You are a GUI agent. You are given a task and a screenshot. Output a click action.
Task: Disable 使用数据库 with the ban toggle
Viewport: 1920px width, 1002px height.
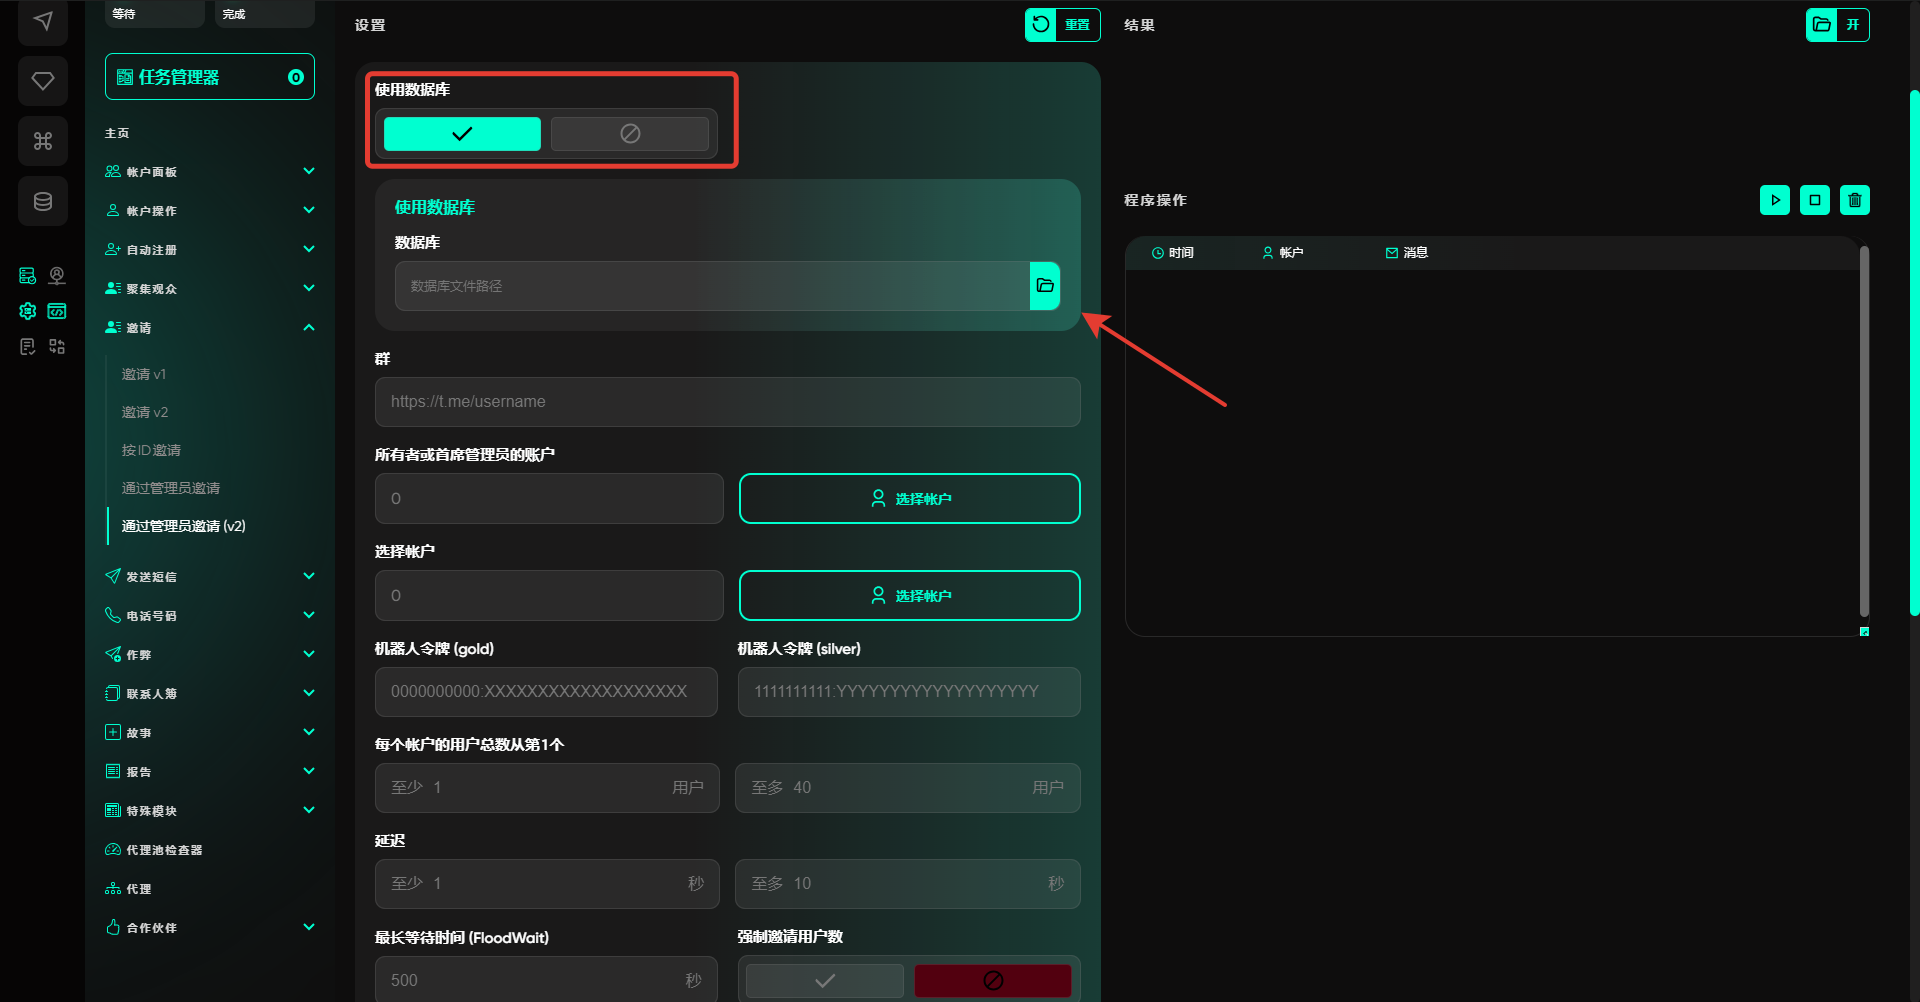point(630,134)
